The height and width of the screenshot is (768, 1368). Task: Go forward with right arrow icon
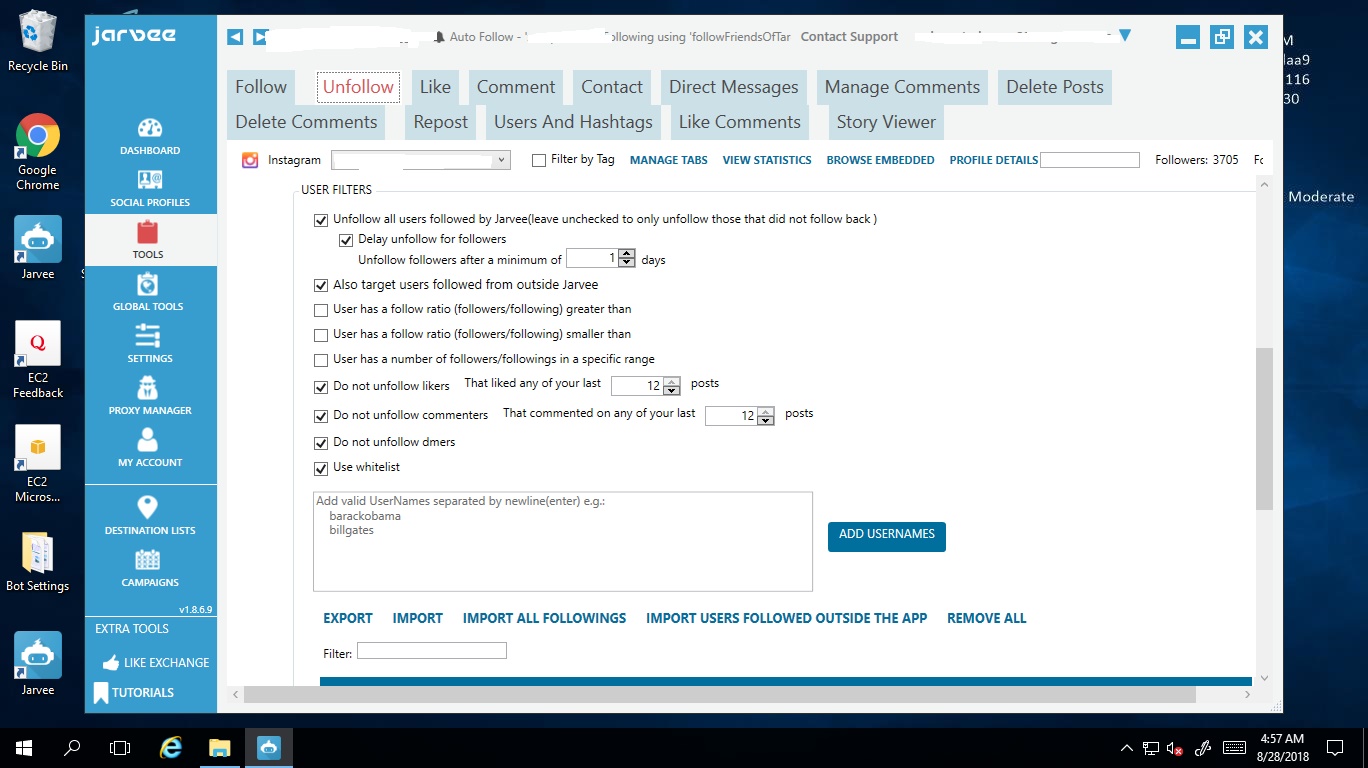(x=260, y=37)
